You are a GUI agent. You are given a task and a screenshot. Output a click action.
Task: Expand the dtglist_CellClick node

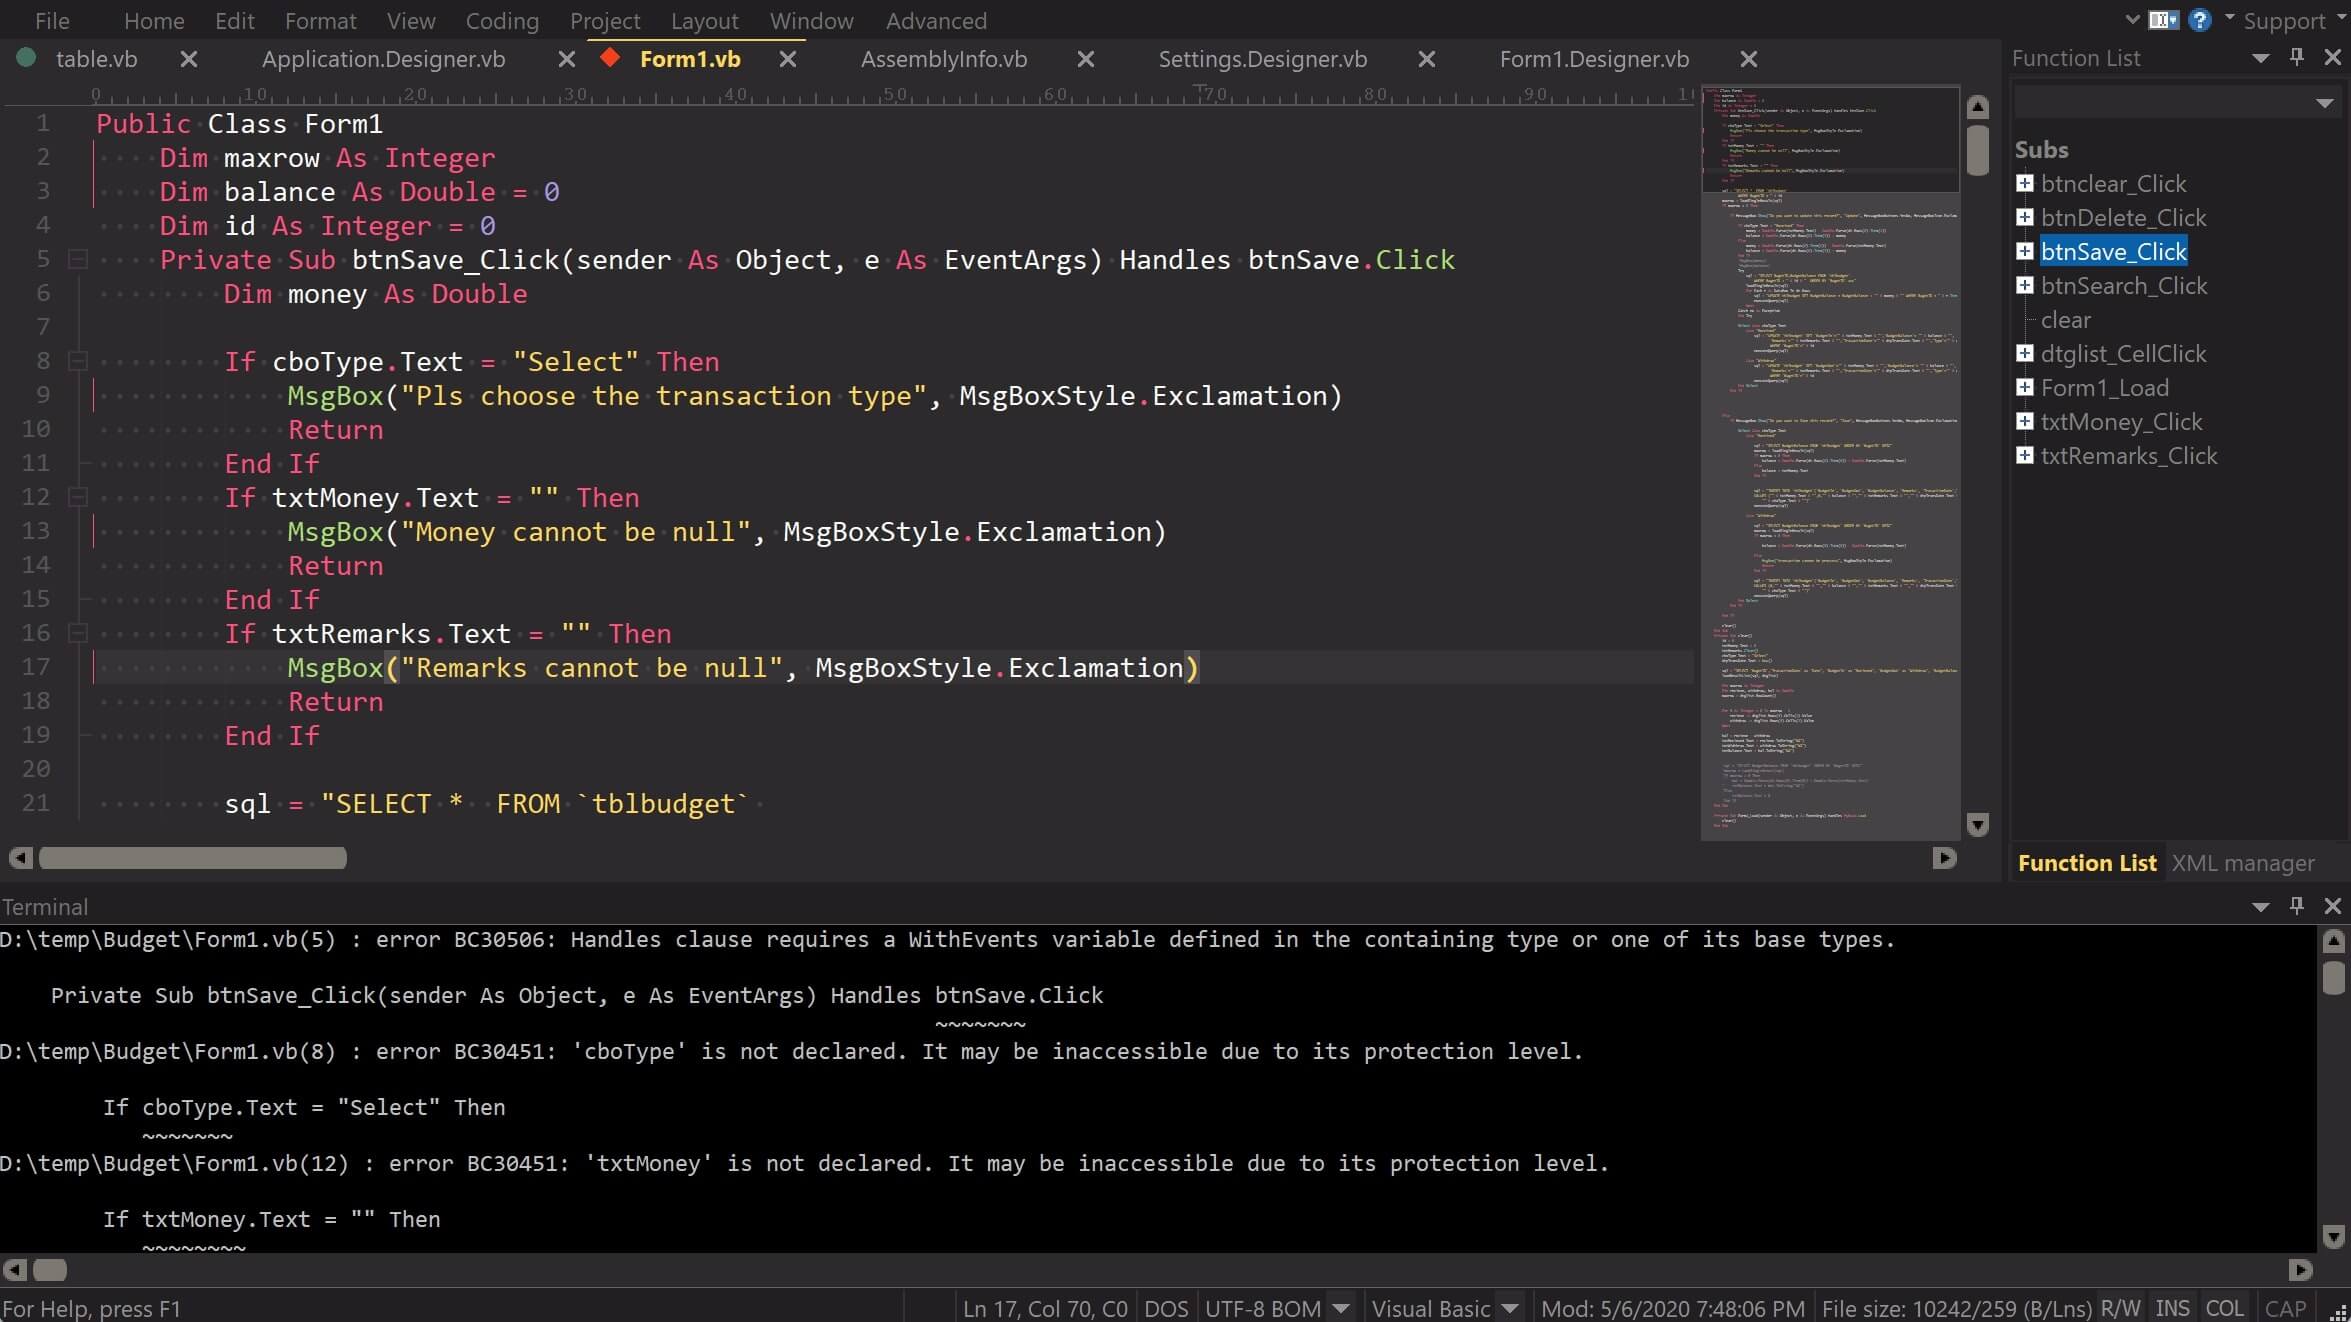click(2025, 354)
